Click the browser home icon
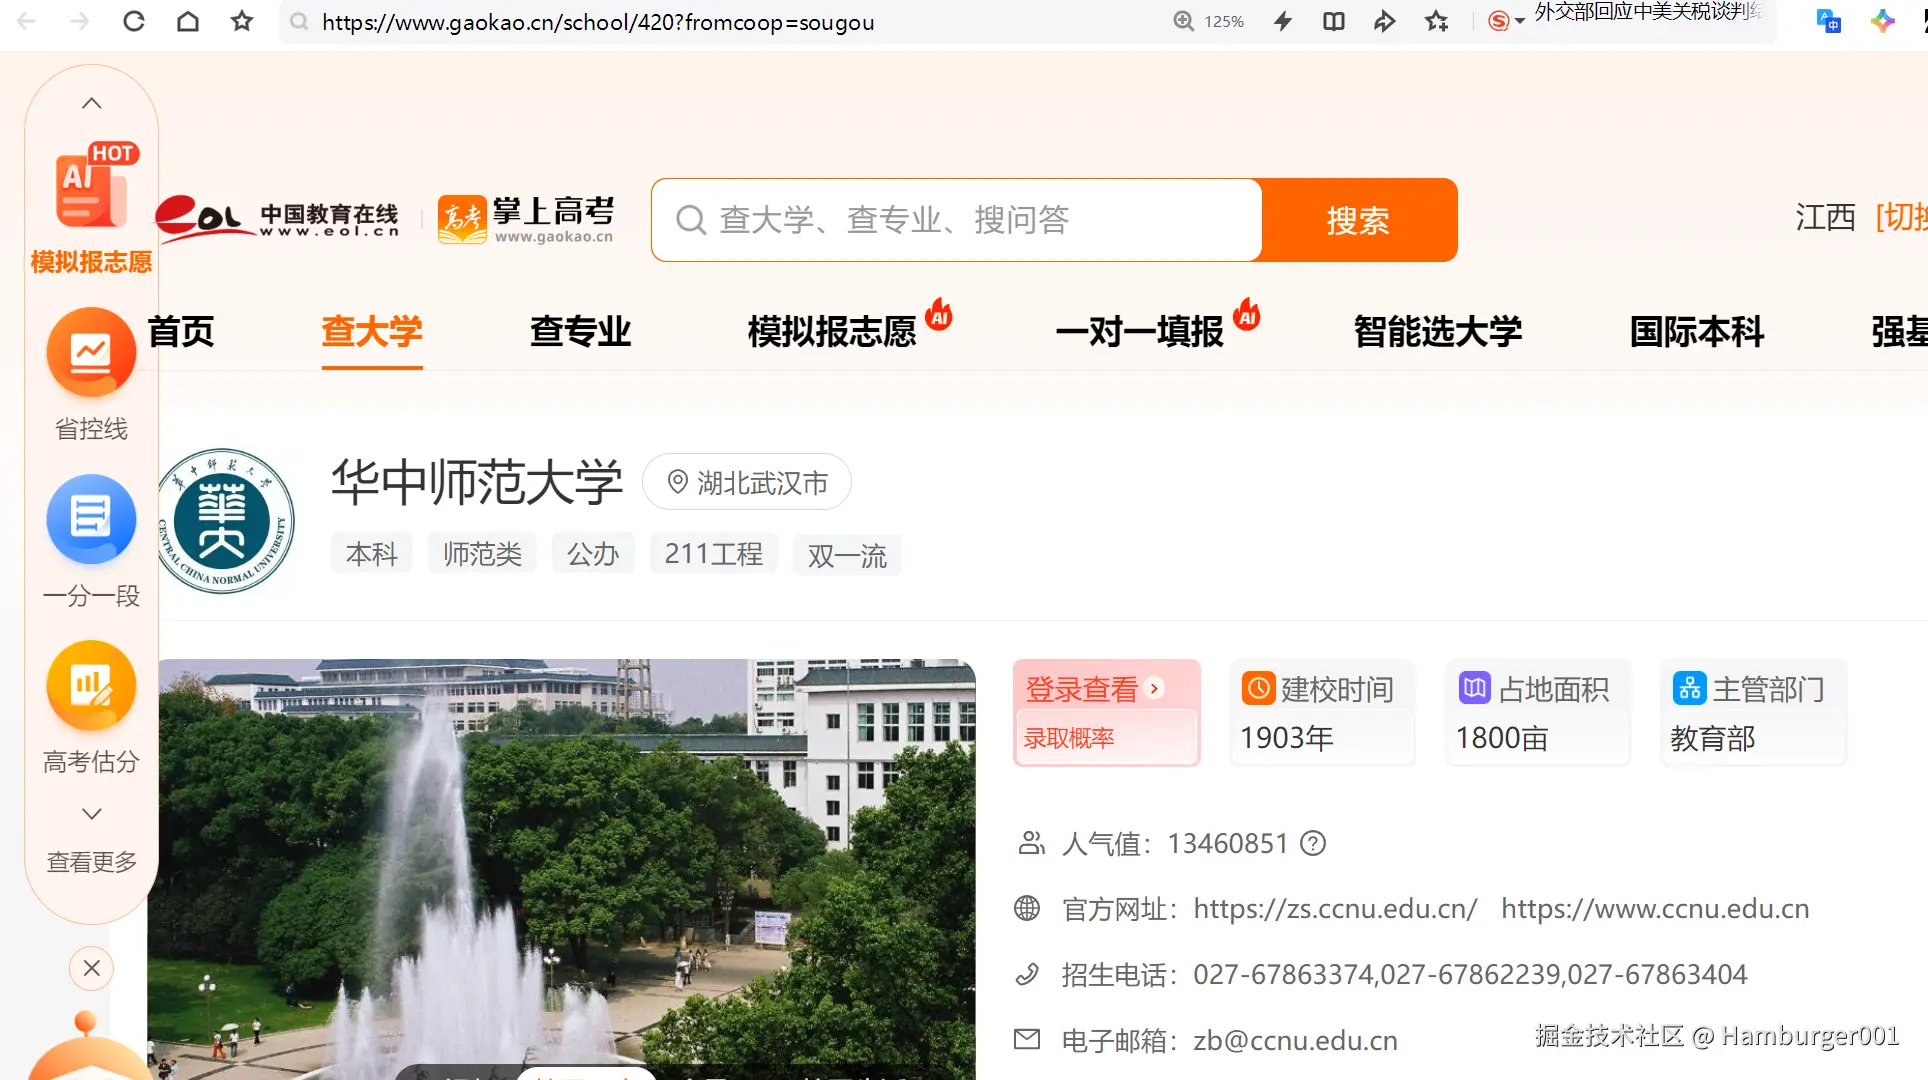Image resolution: width=1928 pixels, height=1080 pixels. [187, 21]
